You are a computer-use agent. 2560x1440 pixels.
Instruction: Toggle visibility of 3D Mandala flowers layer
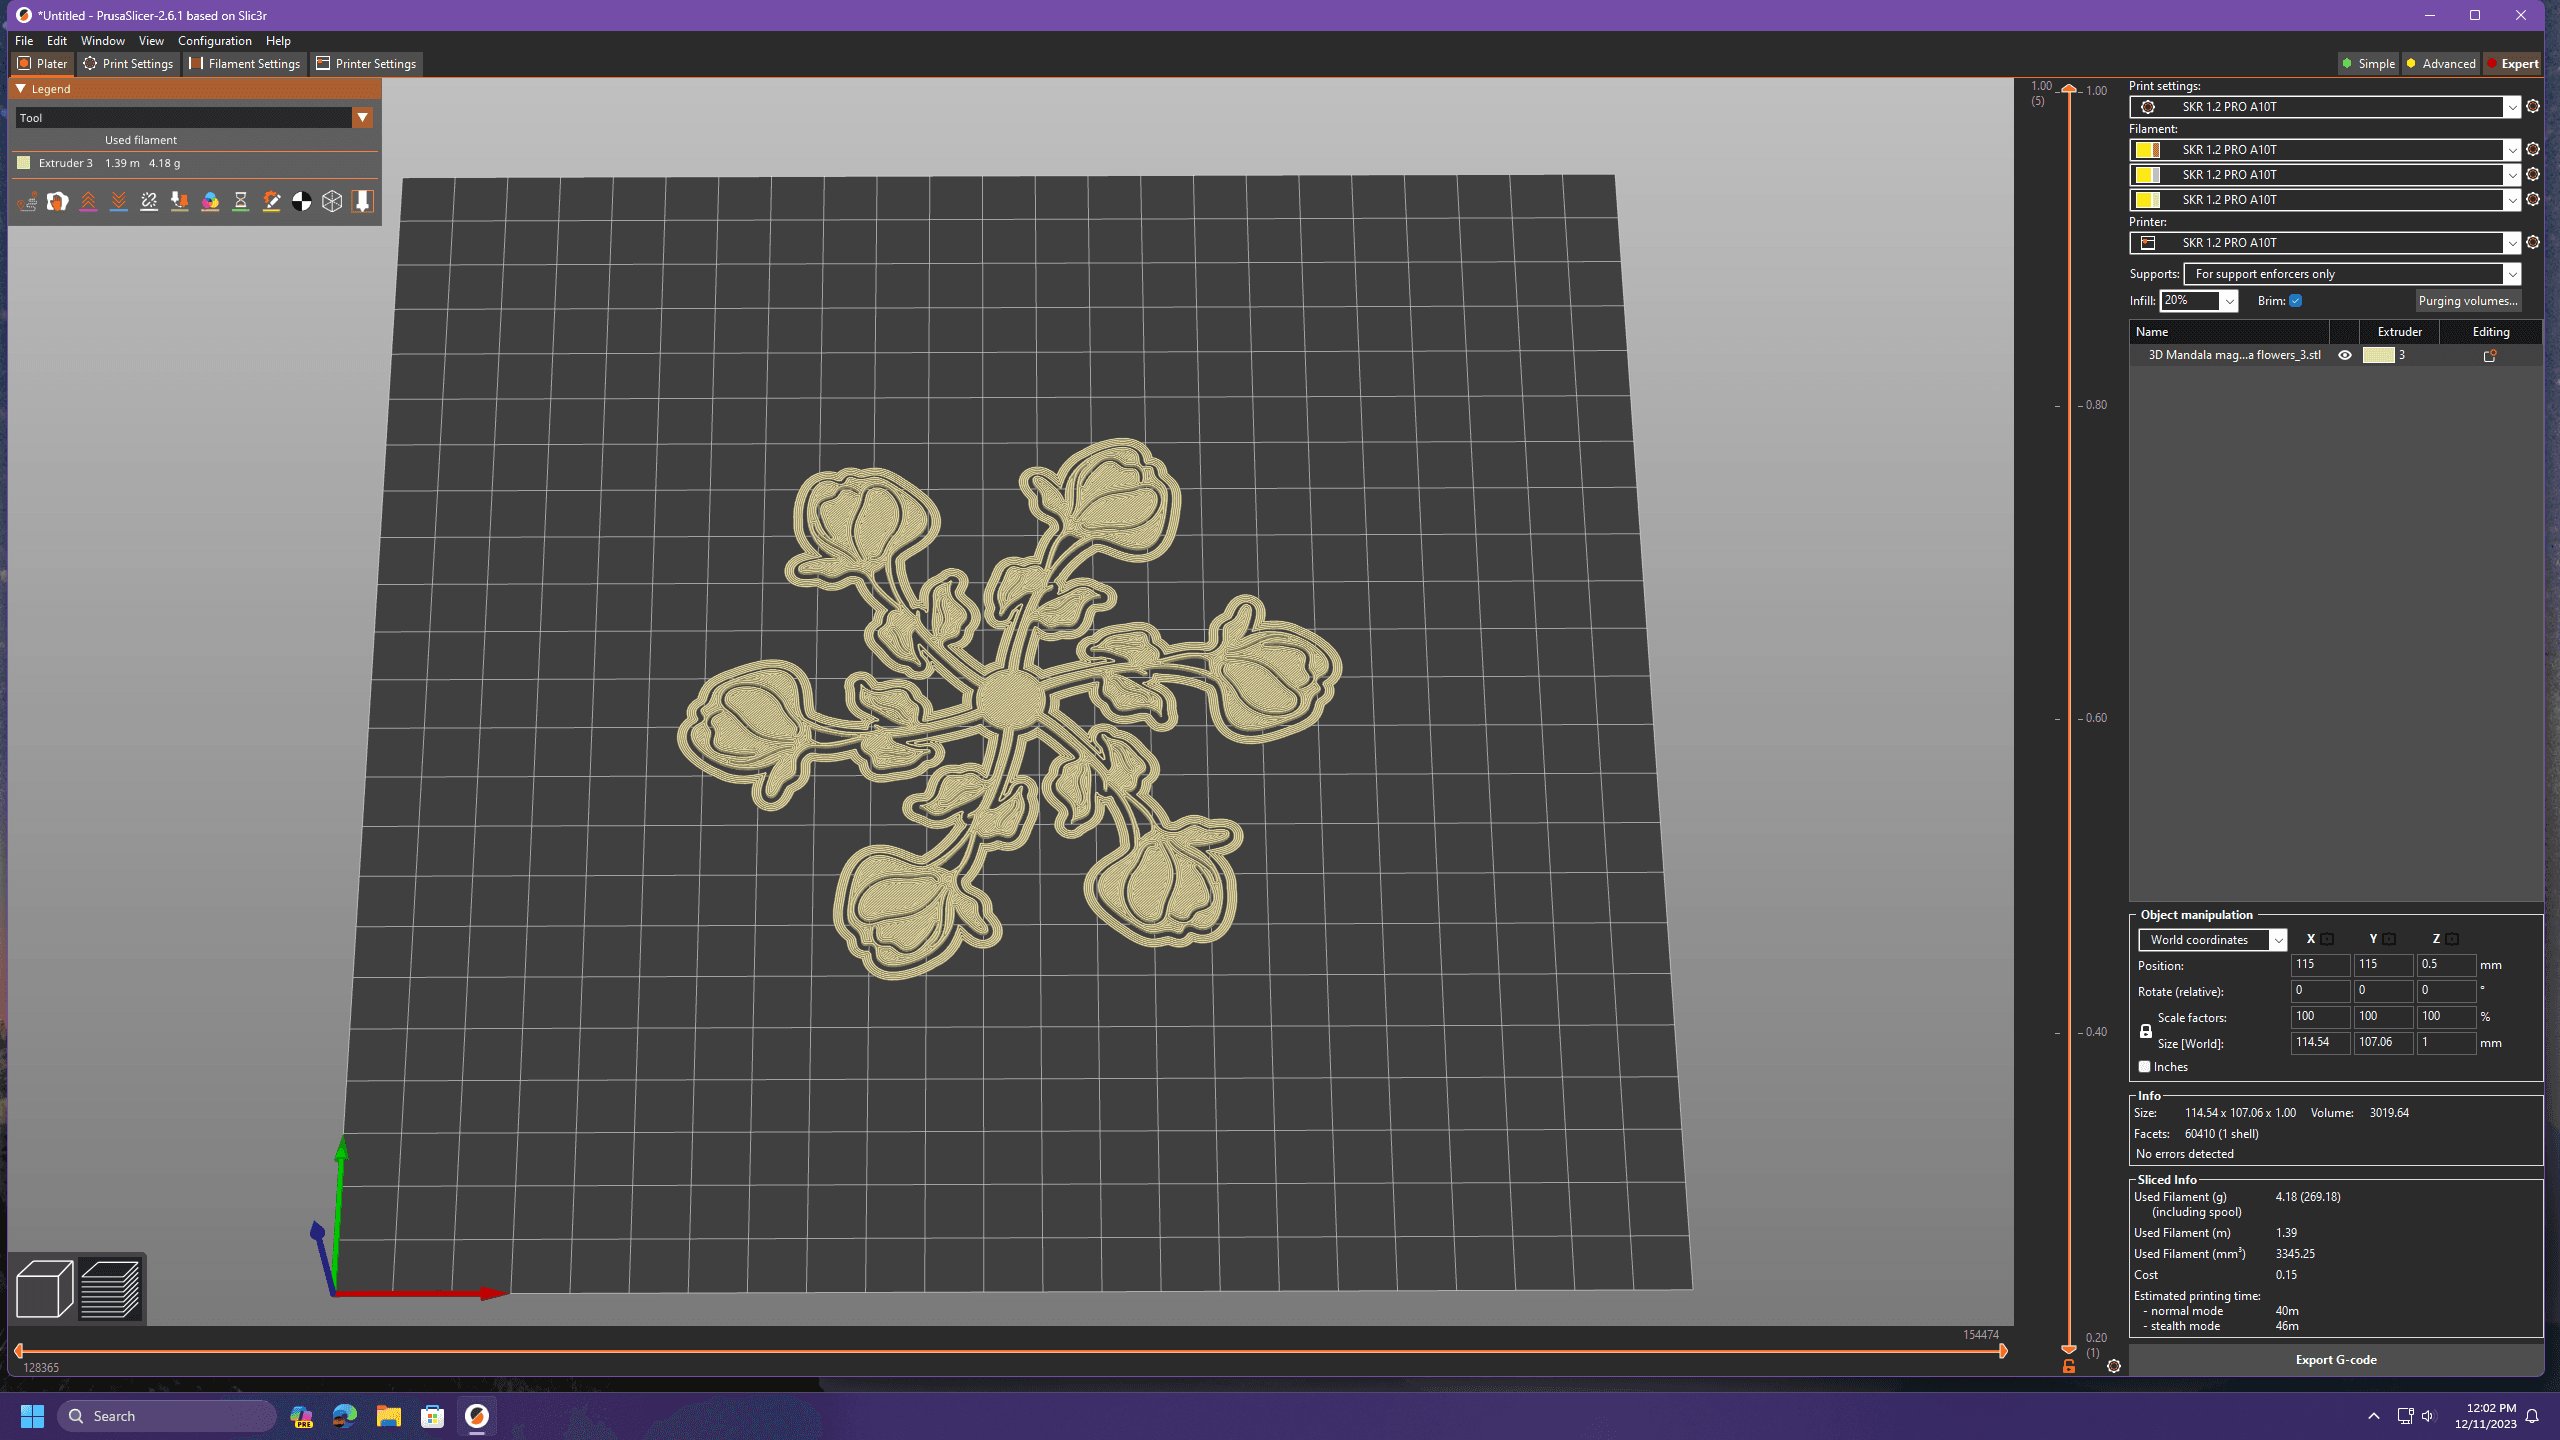tap(2344, 355)
